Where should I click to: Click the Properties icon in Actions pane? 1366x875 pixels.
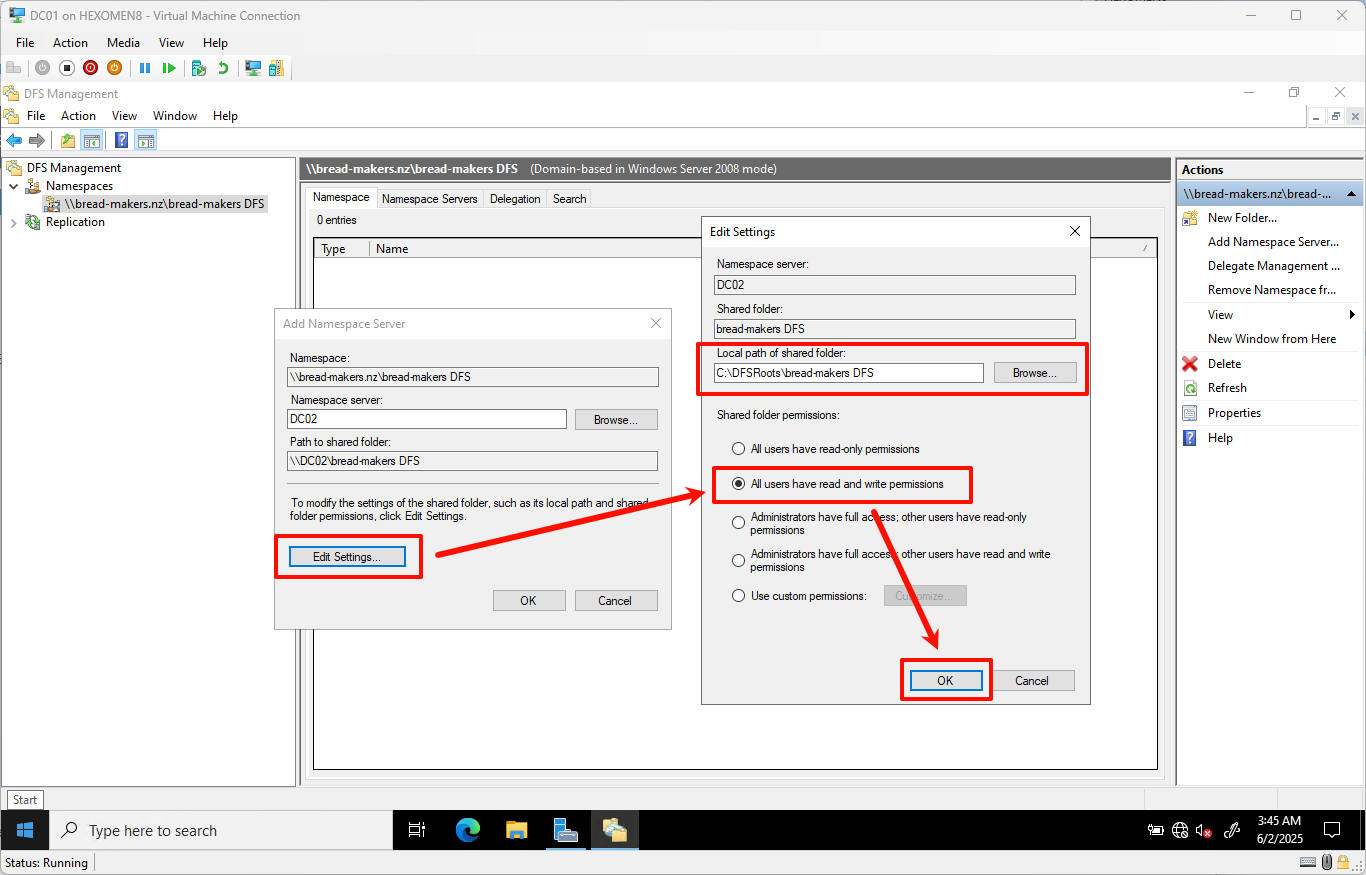click(1190, 413)
